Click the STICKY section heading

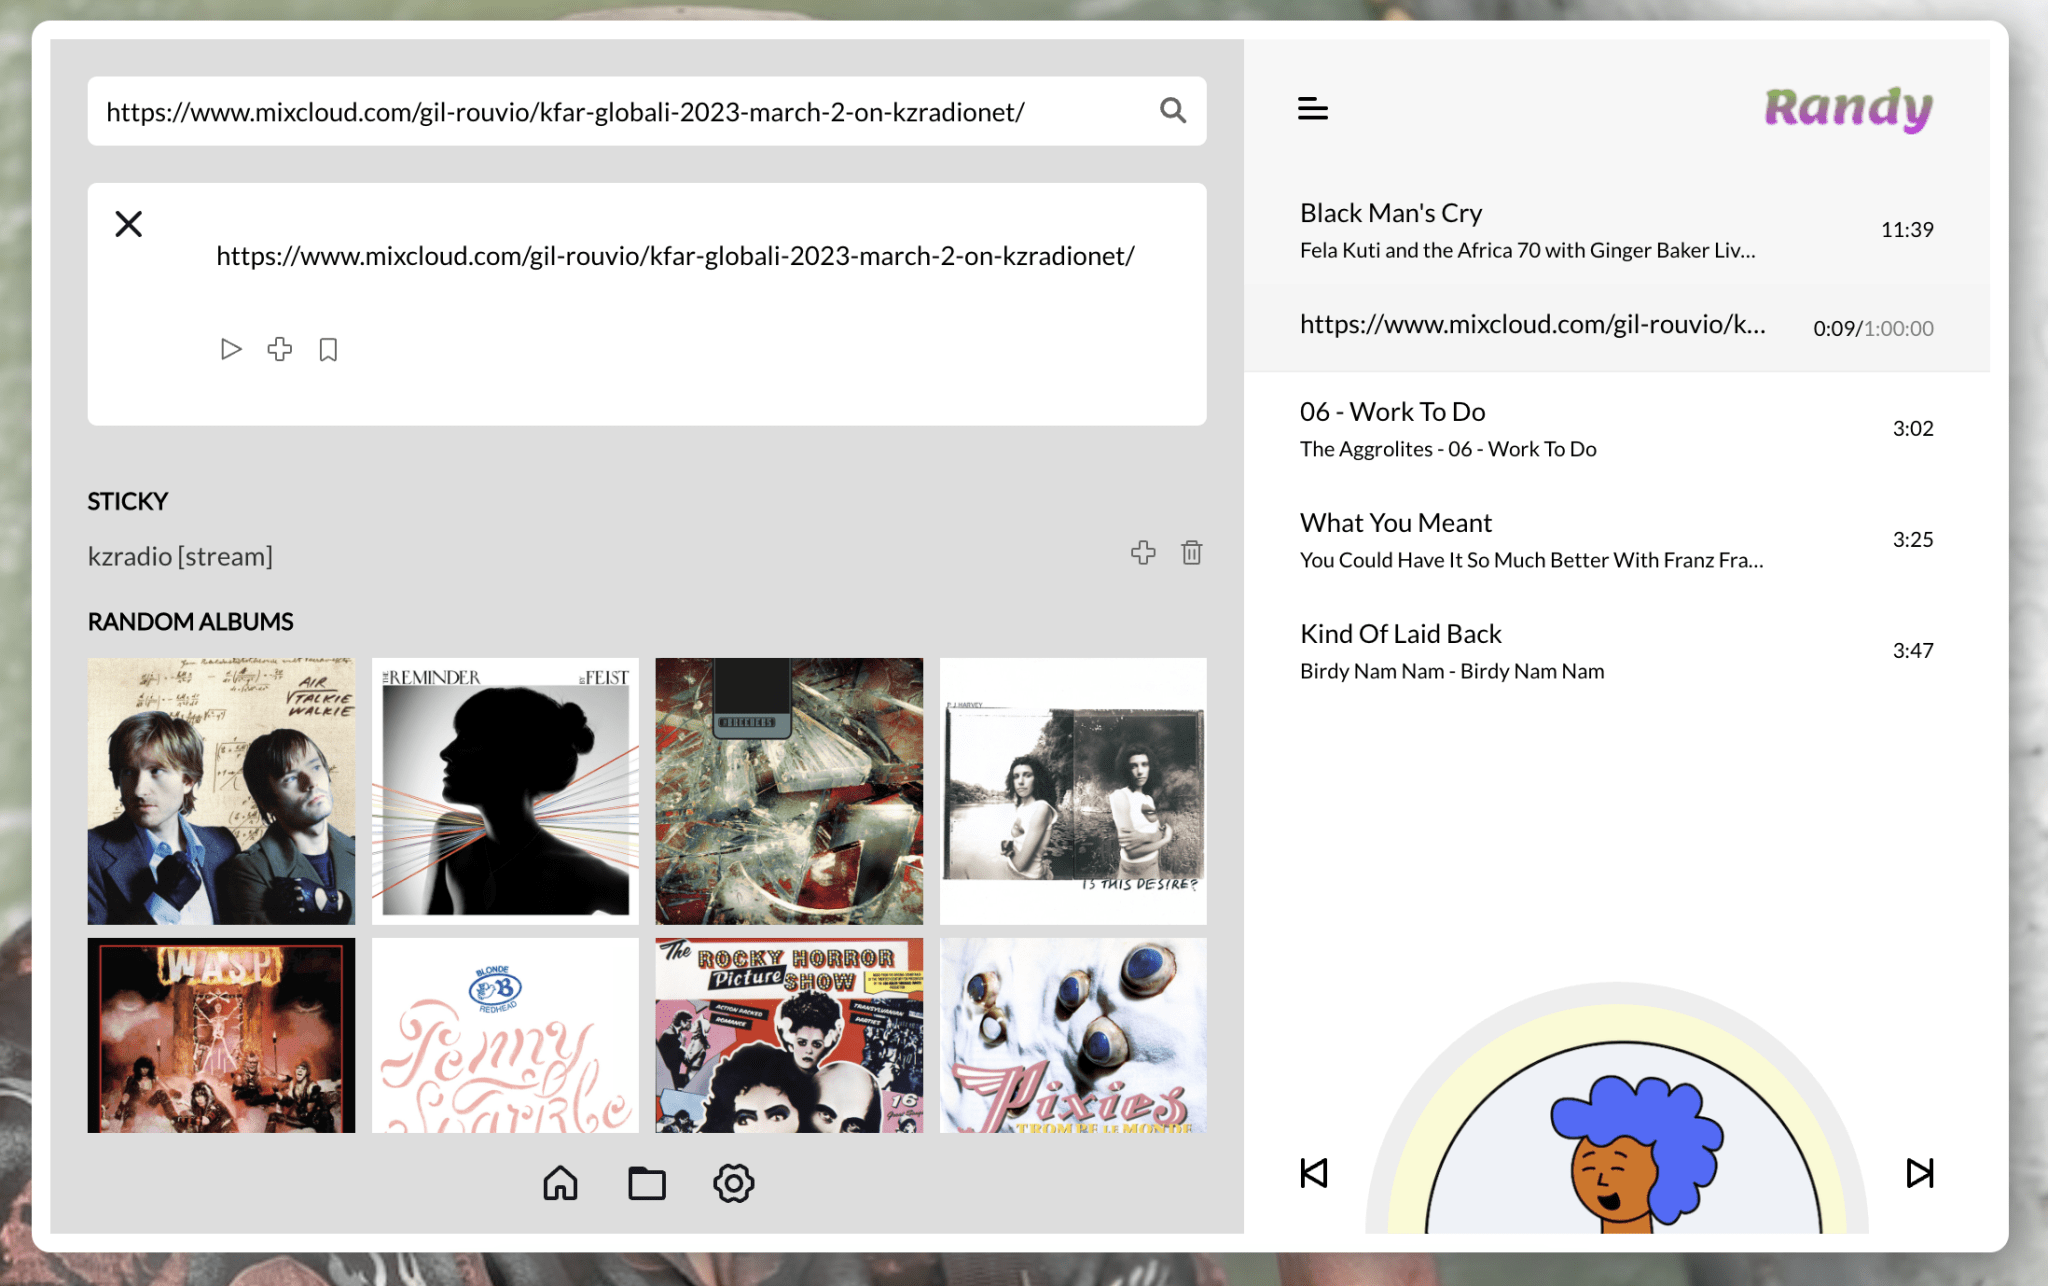click(x=127, y=501)
